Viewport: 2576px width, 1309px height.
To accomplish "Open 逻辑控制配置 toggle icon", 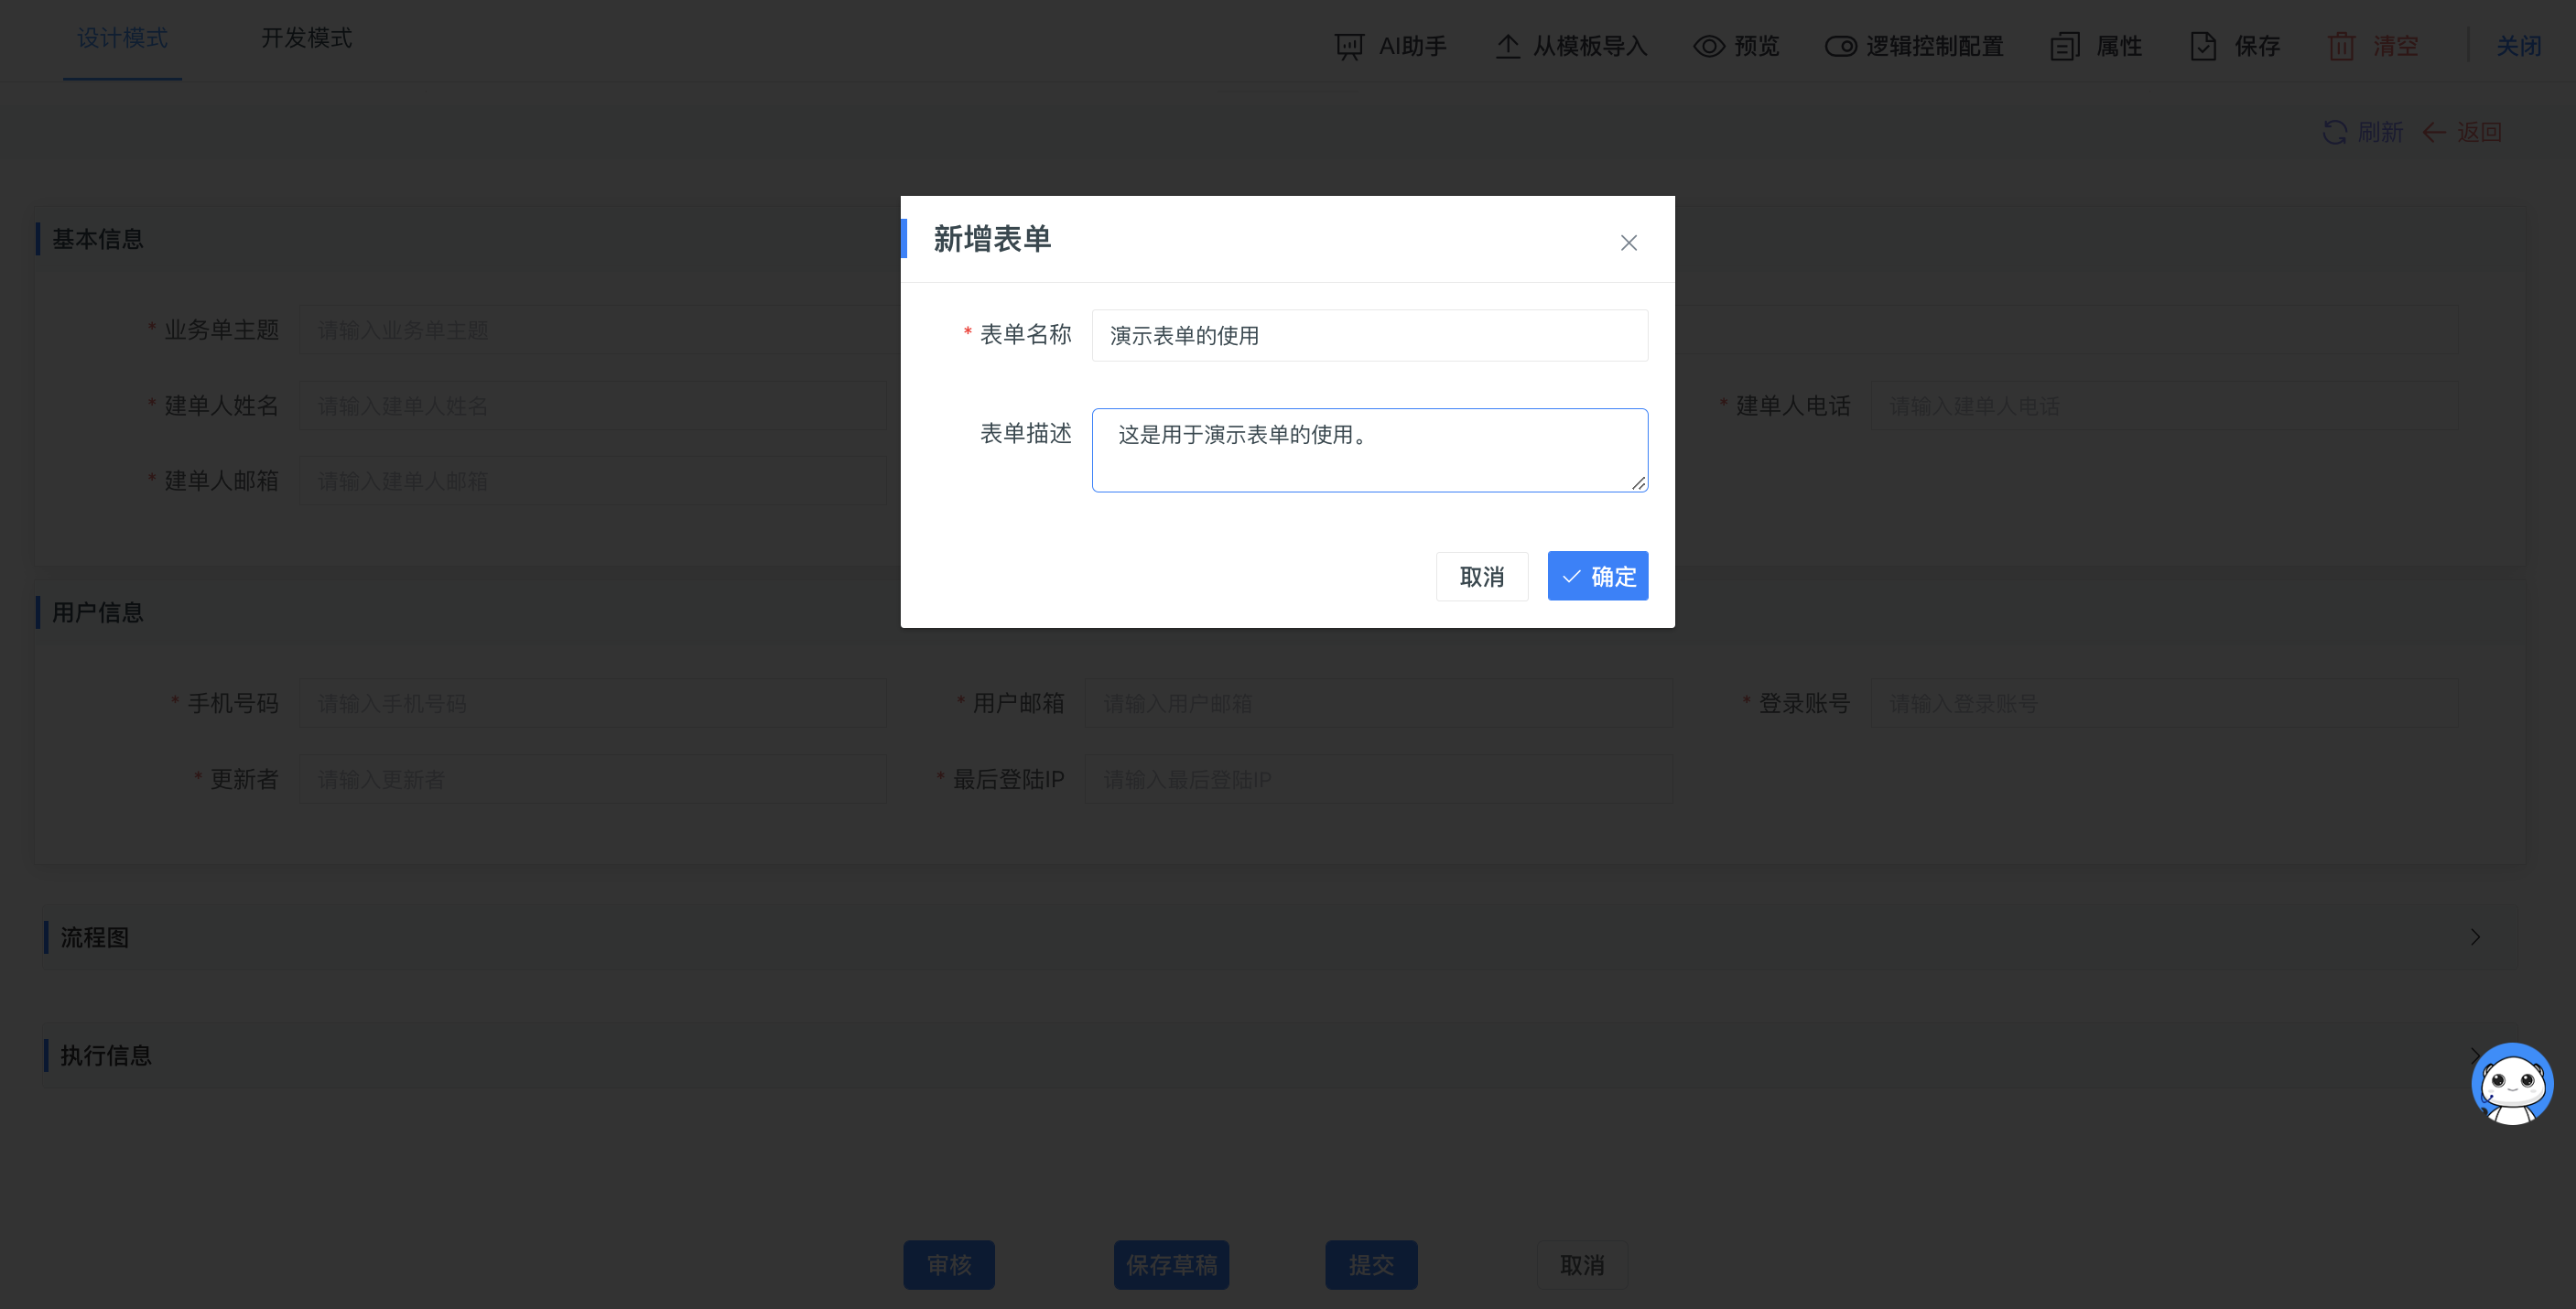I will pyautogui.click(x=1841, y=46).
